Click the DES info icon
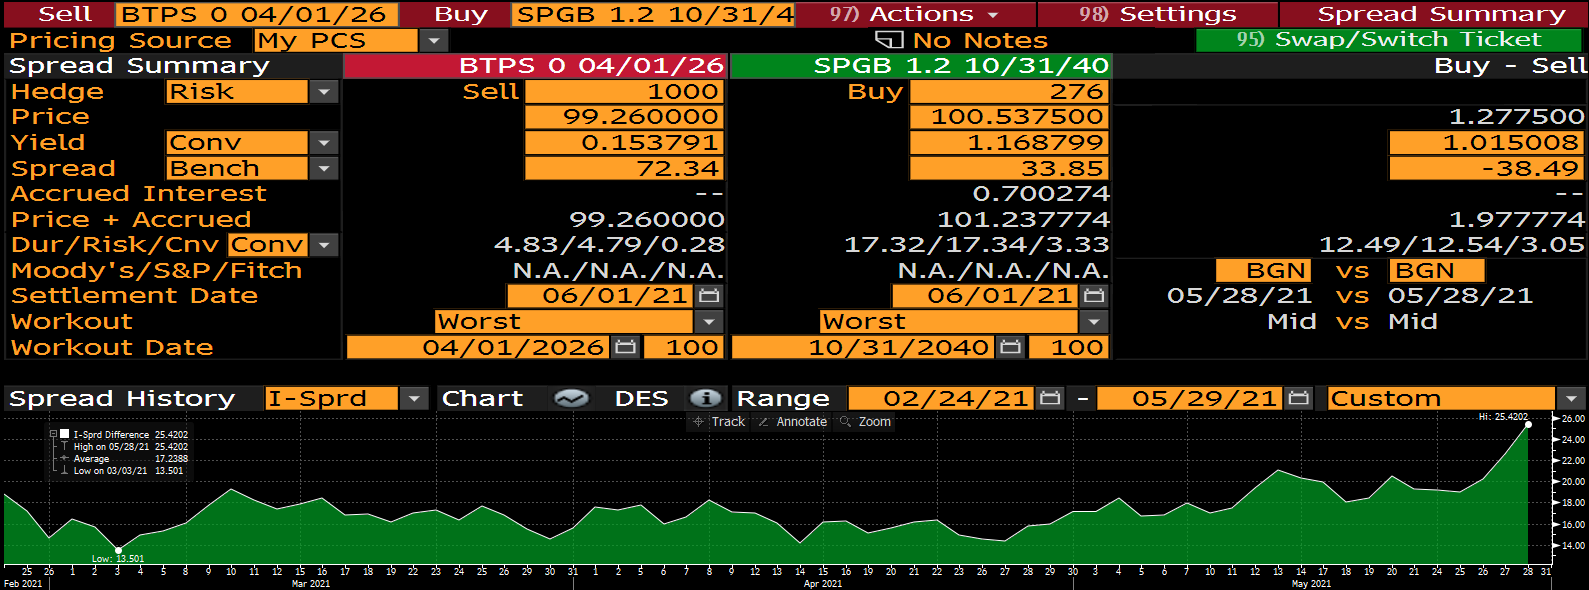This screenshot has width=1589, height=590. coord(705,398)
